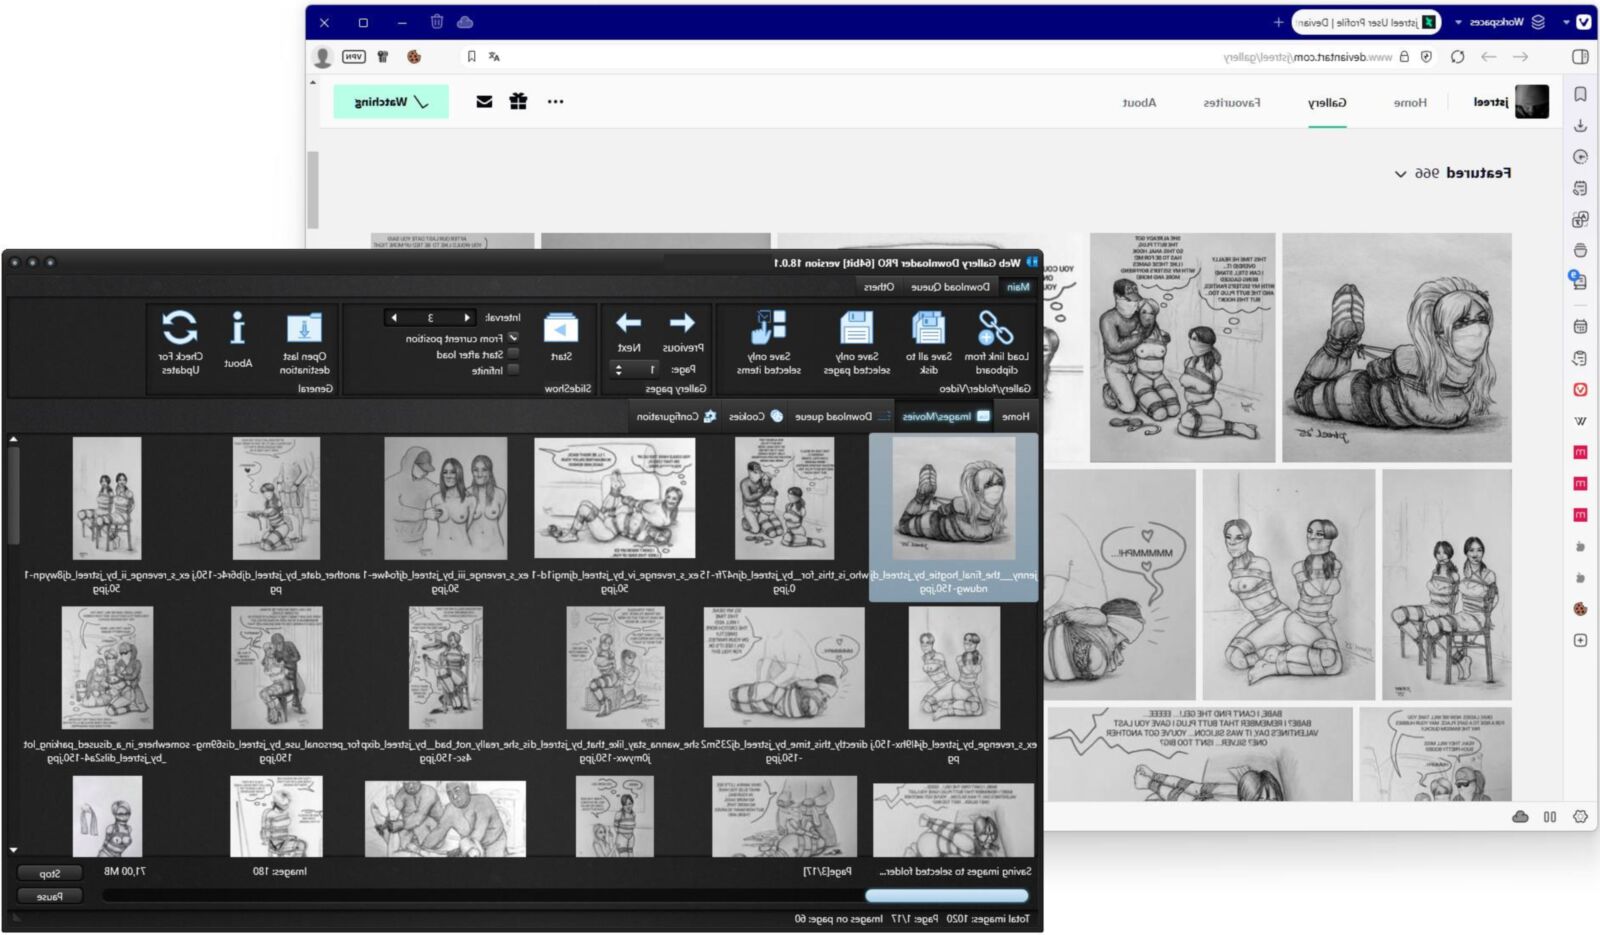Click the browser reload button

[1458, 57]
